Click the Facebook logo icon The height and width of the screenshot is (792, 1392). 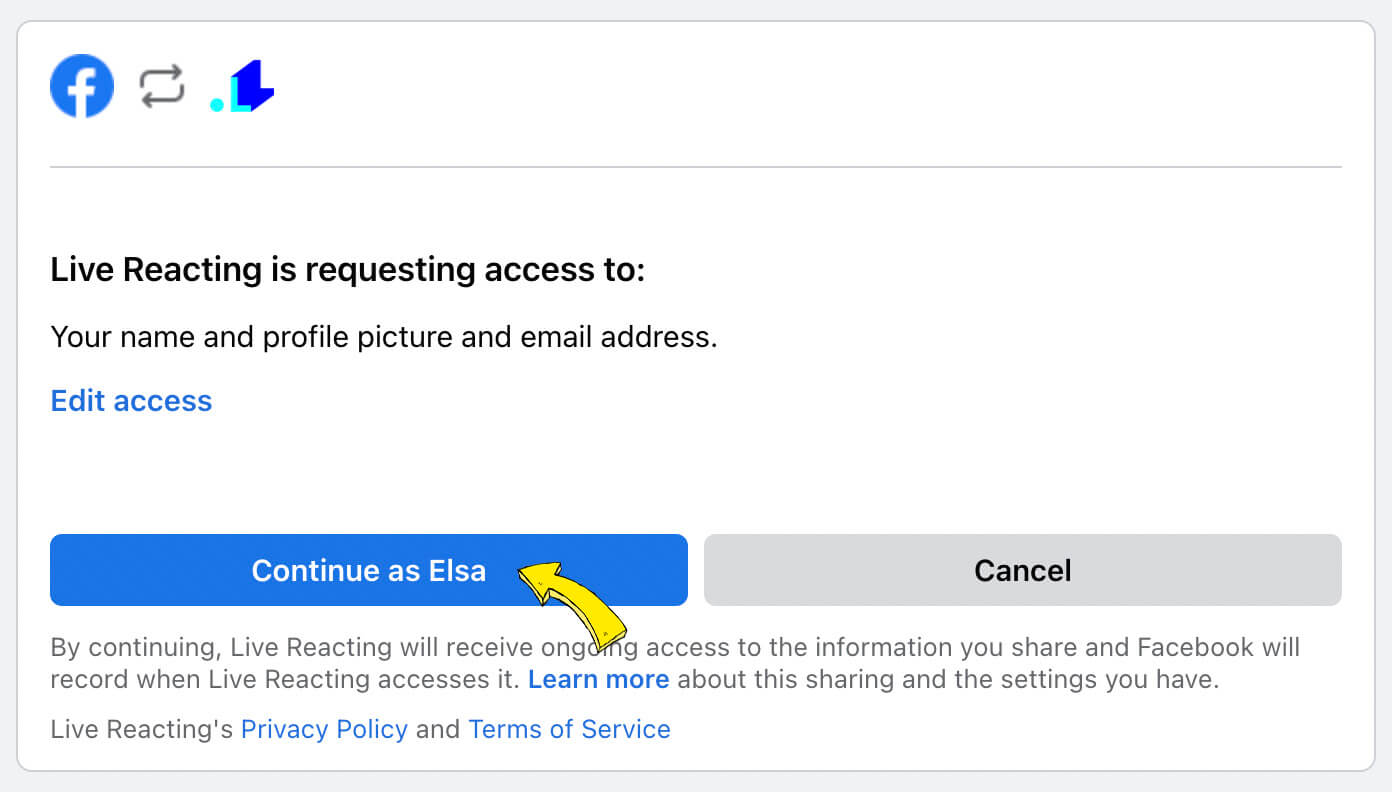[x=82, y=86]
